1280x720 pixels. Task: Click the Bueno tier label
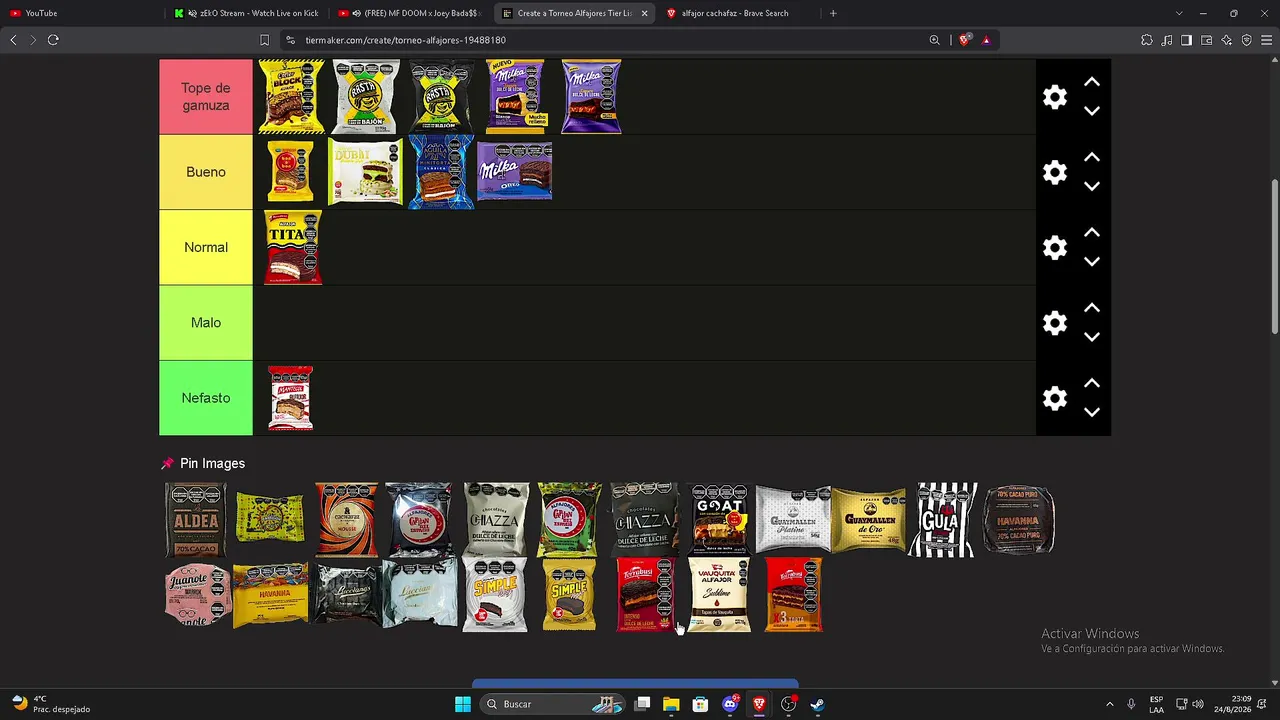point(206,172)
